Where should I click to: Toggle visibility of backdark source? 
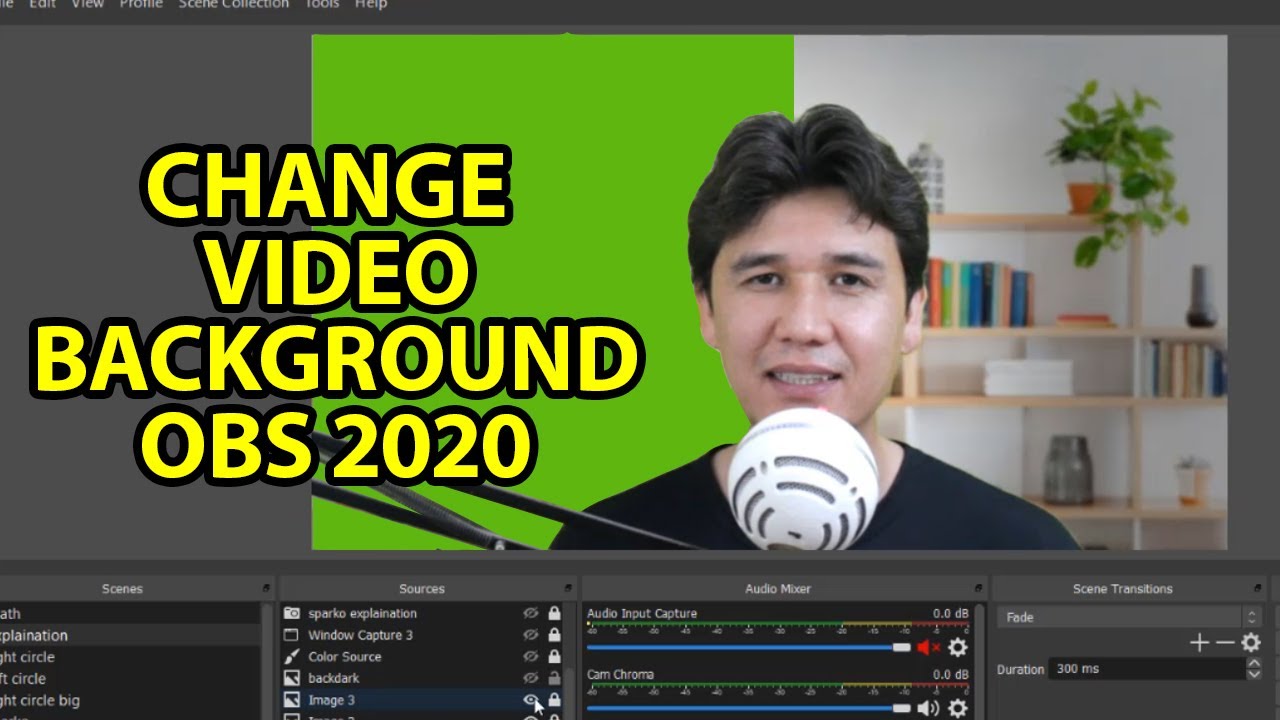[x=531, y=679]
